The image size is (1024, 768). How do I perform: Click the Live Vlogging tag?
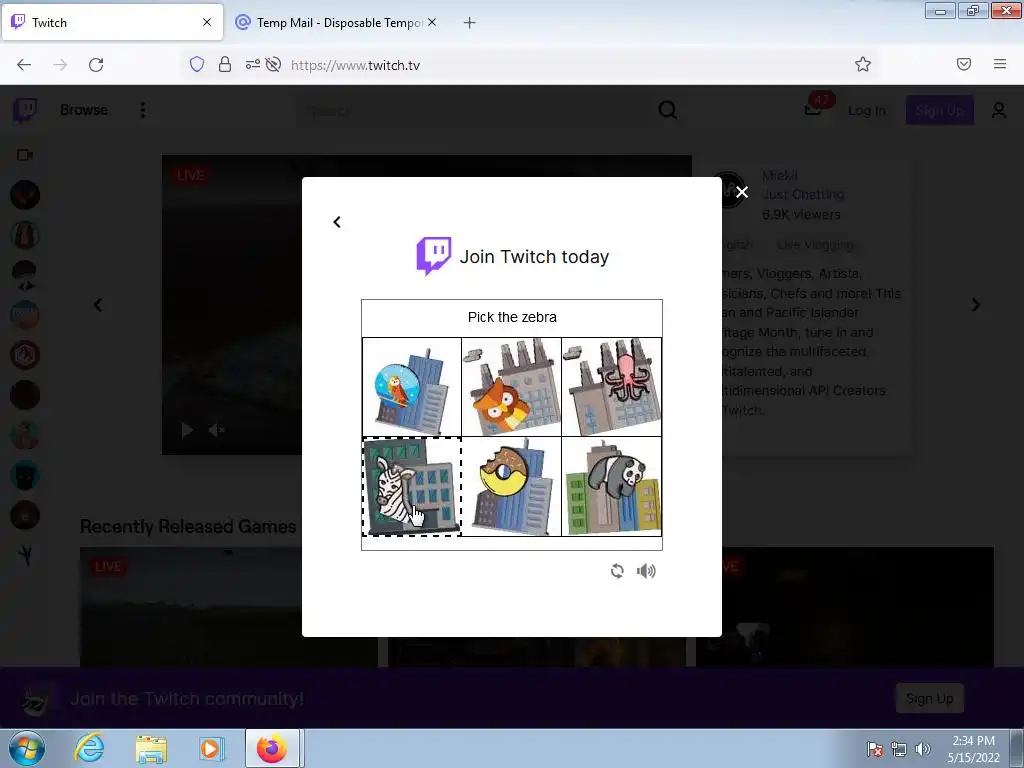tap(815, 245)
